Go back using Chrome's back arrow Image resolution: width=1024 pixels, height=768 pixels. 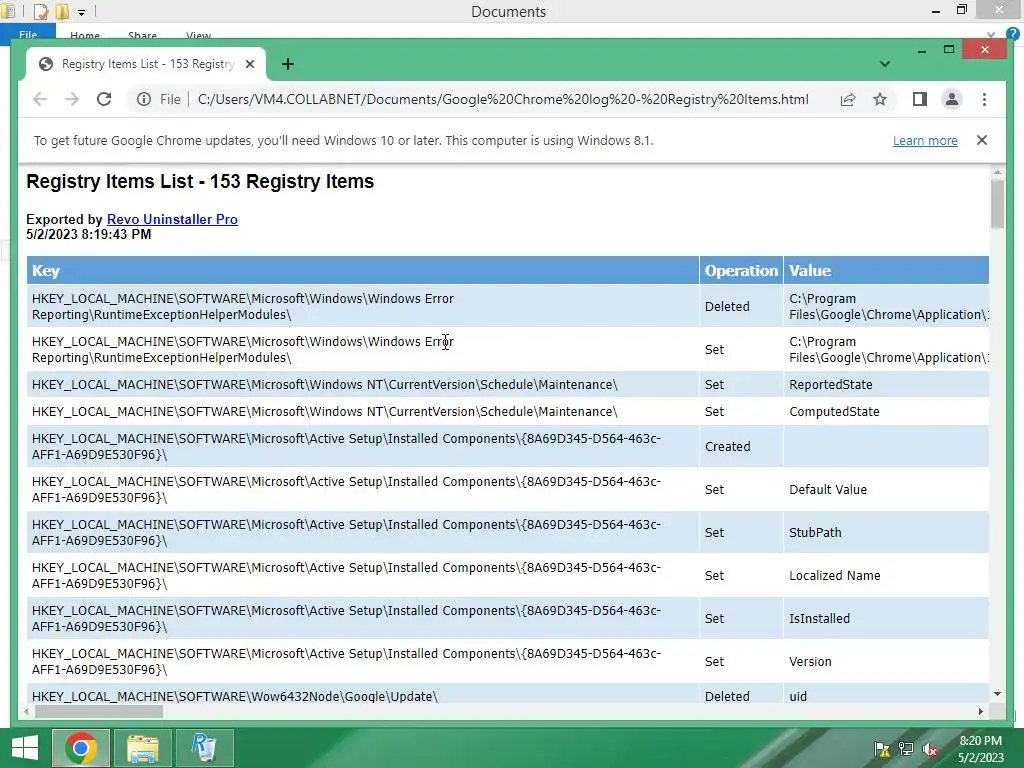(x=40, y=99)
